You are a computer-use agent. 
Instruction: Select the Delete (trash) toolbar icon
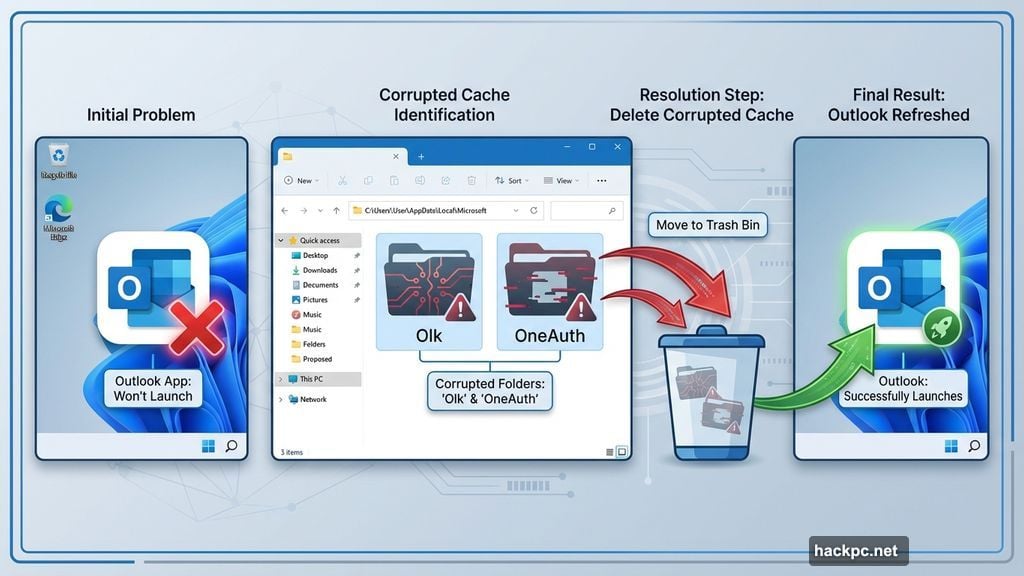(471, 181)
